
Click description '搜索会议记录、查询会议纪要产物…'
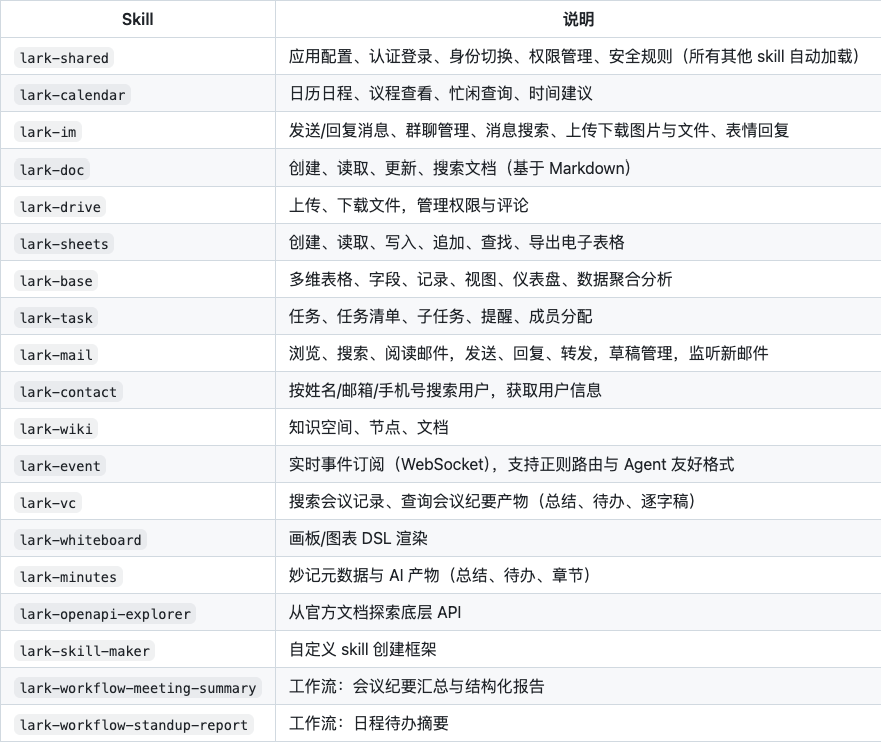click(493, 501)
